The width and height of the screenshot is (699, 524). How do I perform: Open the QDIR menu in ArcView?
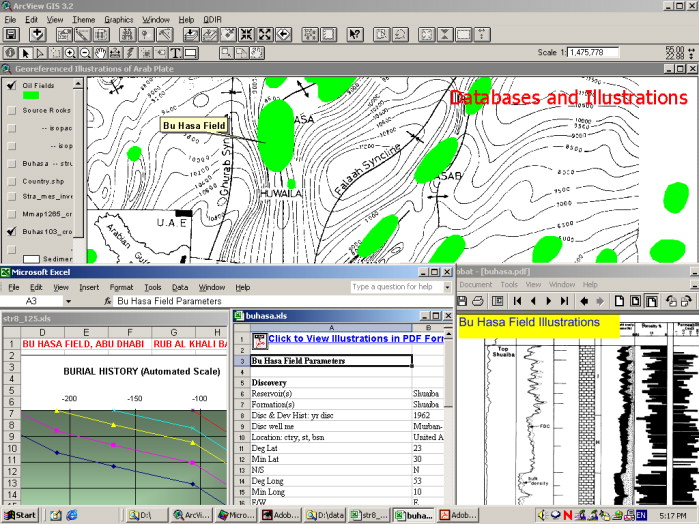[212, 20]
